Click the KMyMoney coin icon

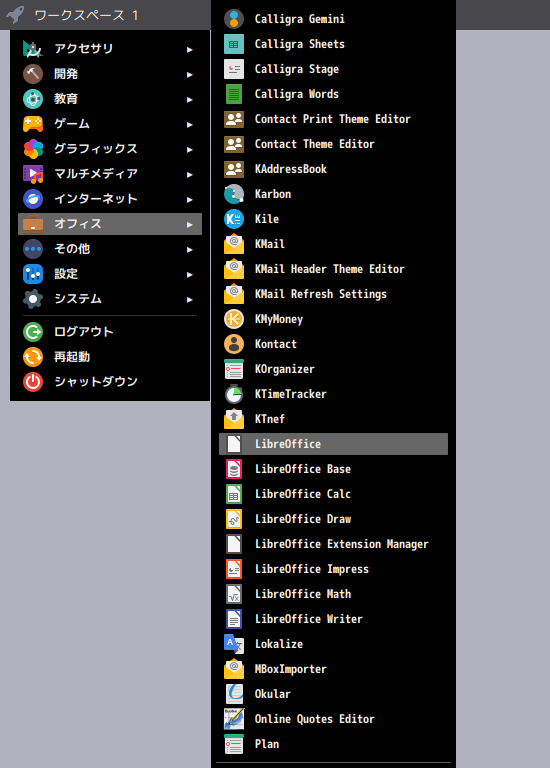coord(234,319)
